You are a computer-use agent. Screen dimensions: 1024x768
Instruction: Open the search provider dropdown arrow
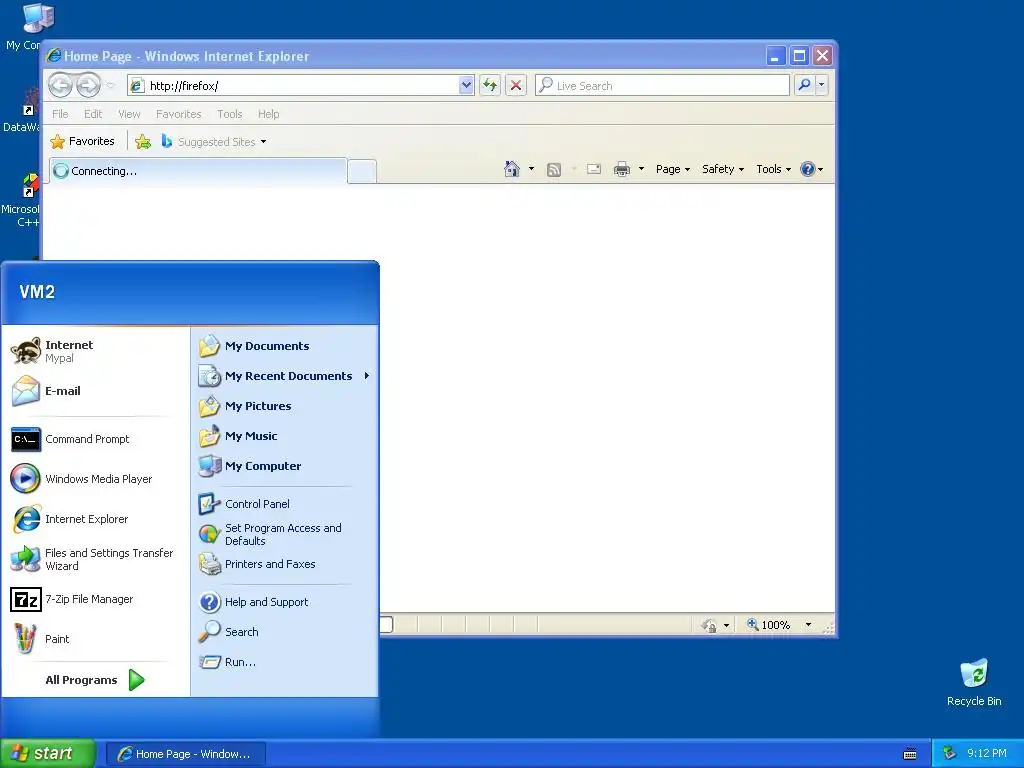(822, 85)
